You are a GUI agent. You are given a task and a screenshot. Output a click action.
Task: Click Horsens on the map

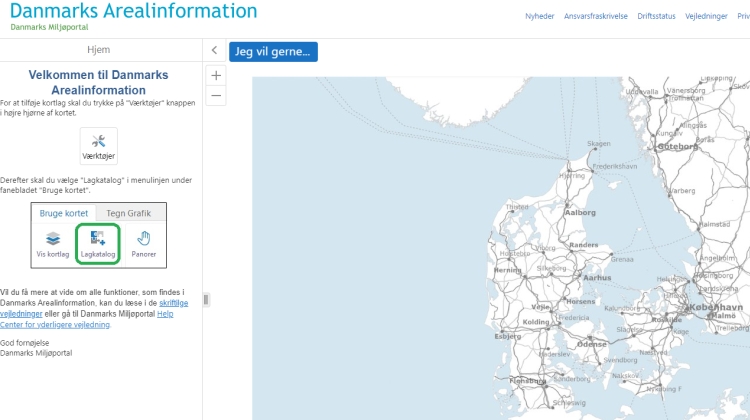[581, 301]
